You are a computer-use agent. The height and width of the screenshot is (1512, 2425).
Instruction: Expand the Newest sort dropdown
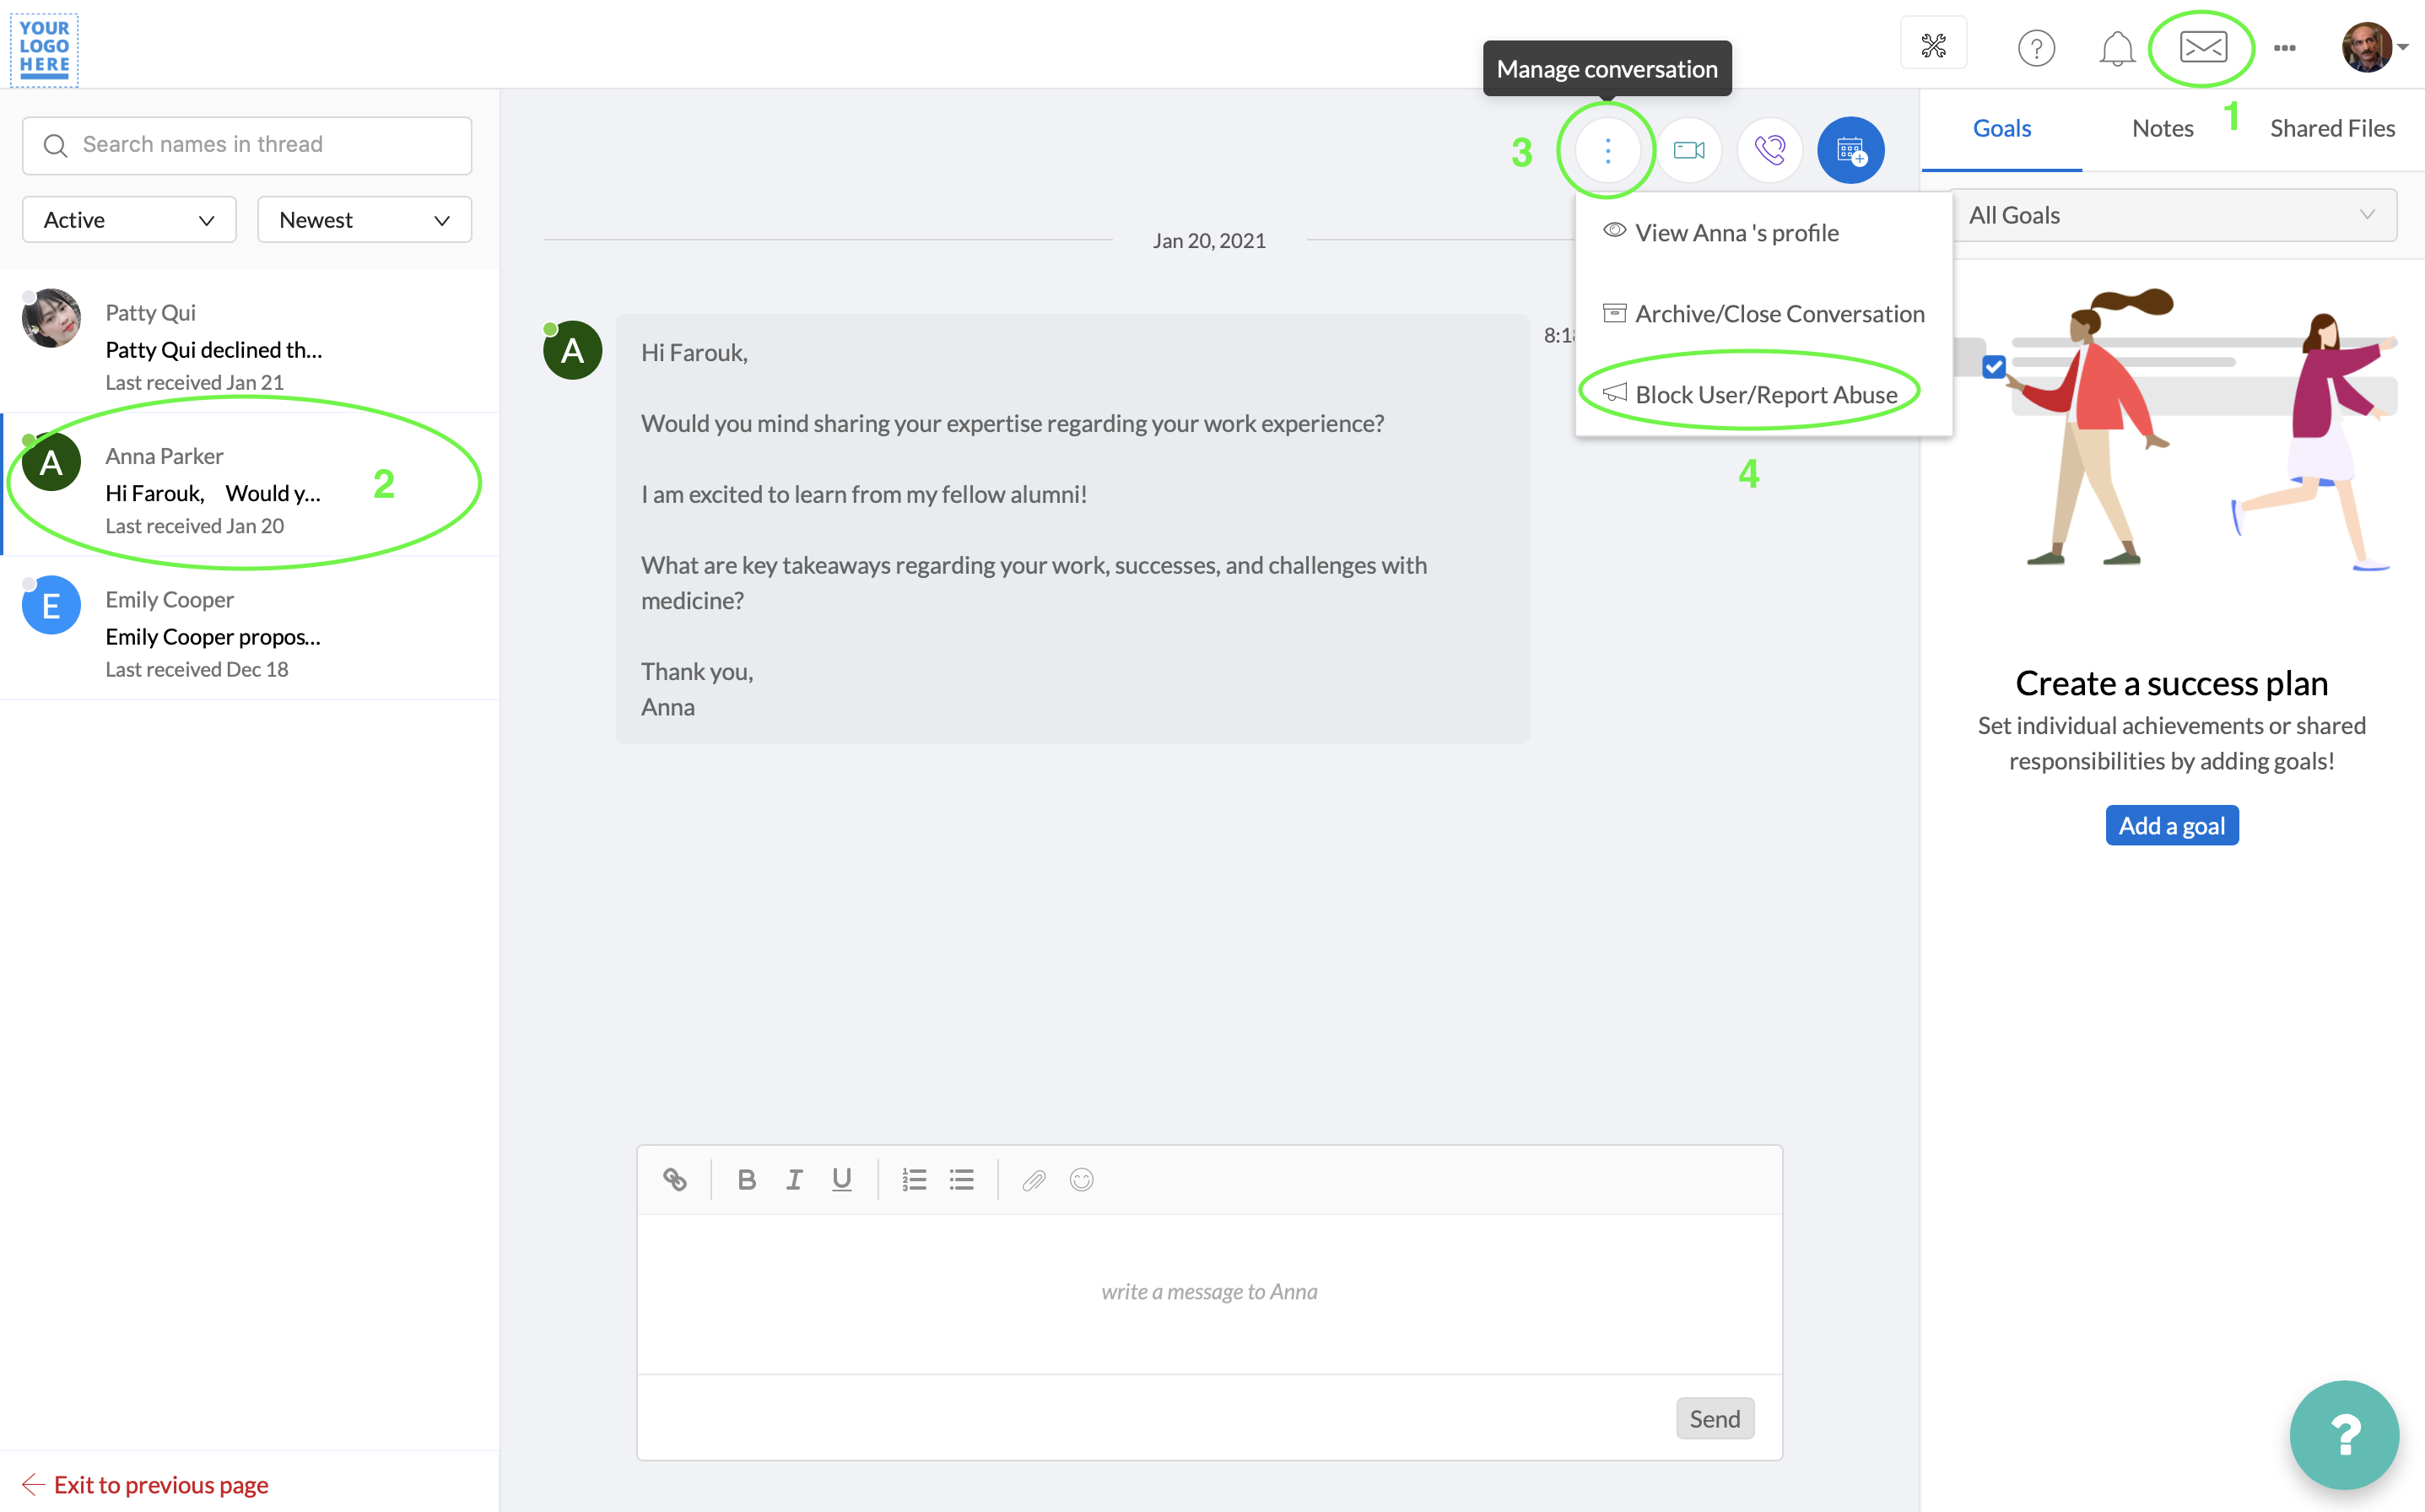[364, 220]
